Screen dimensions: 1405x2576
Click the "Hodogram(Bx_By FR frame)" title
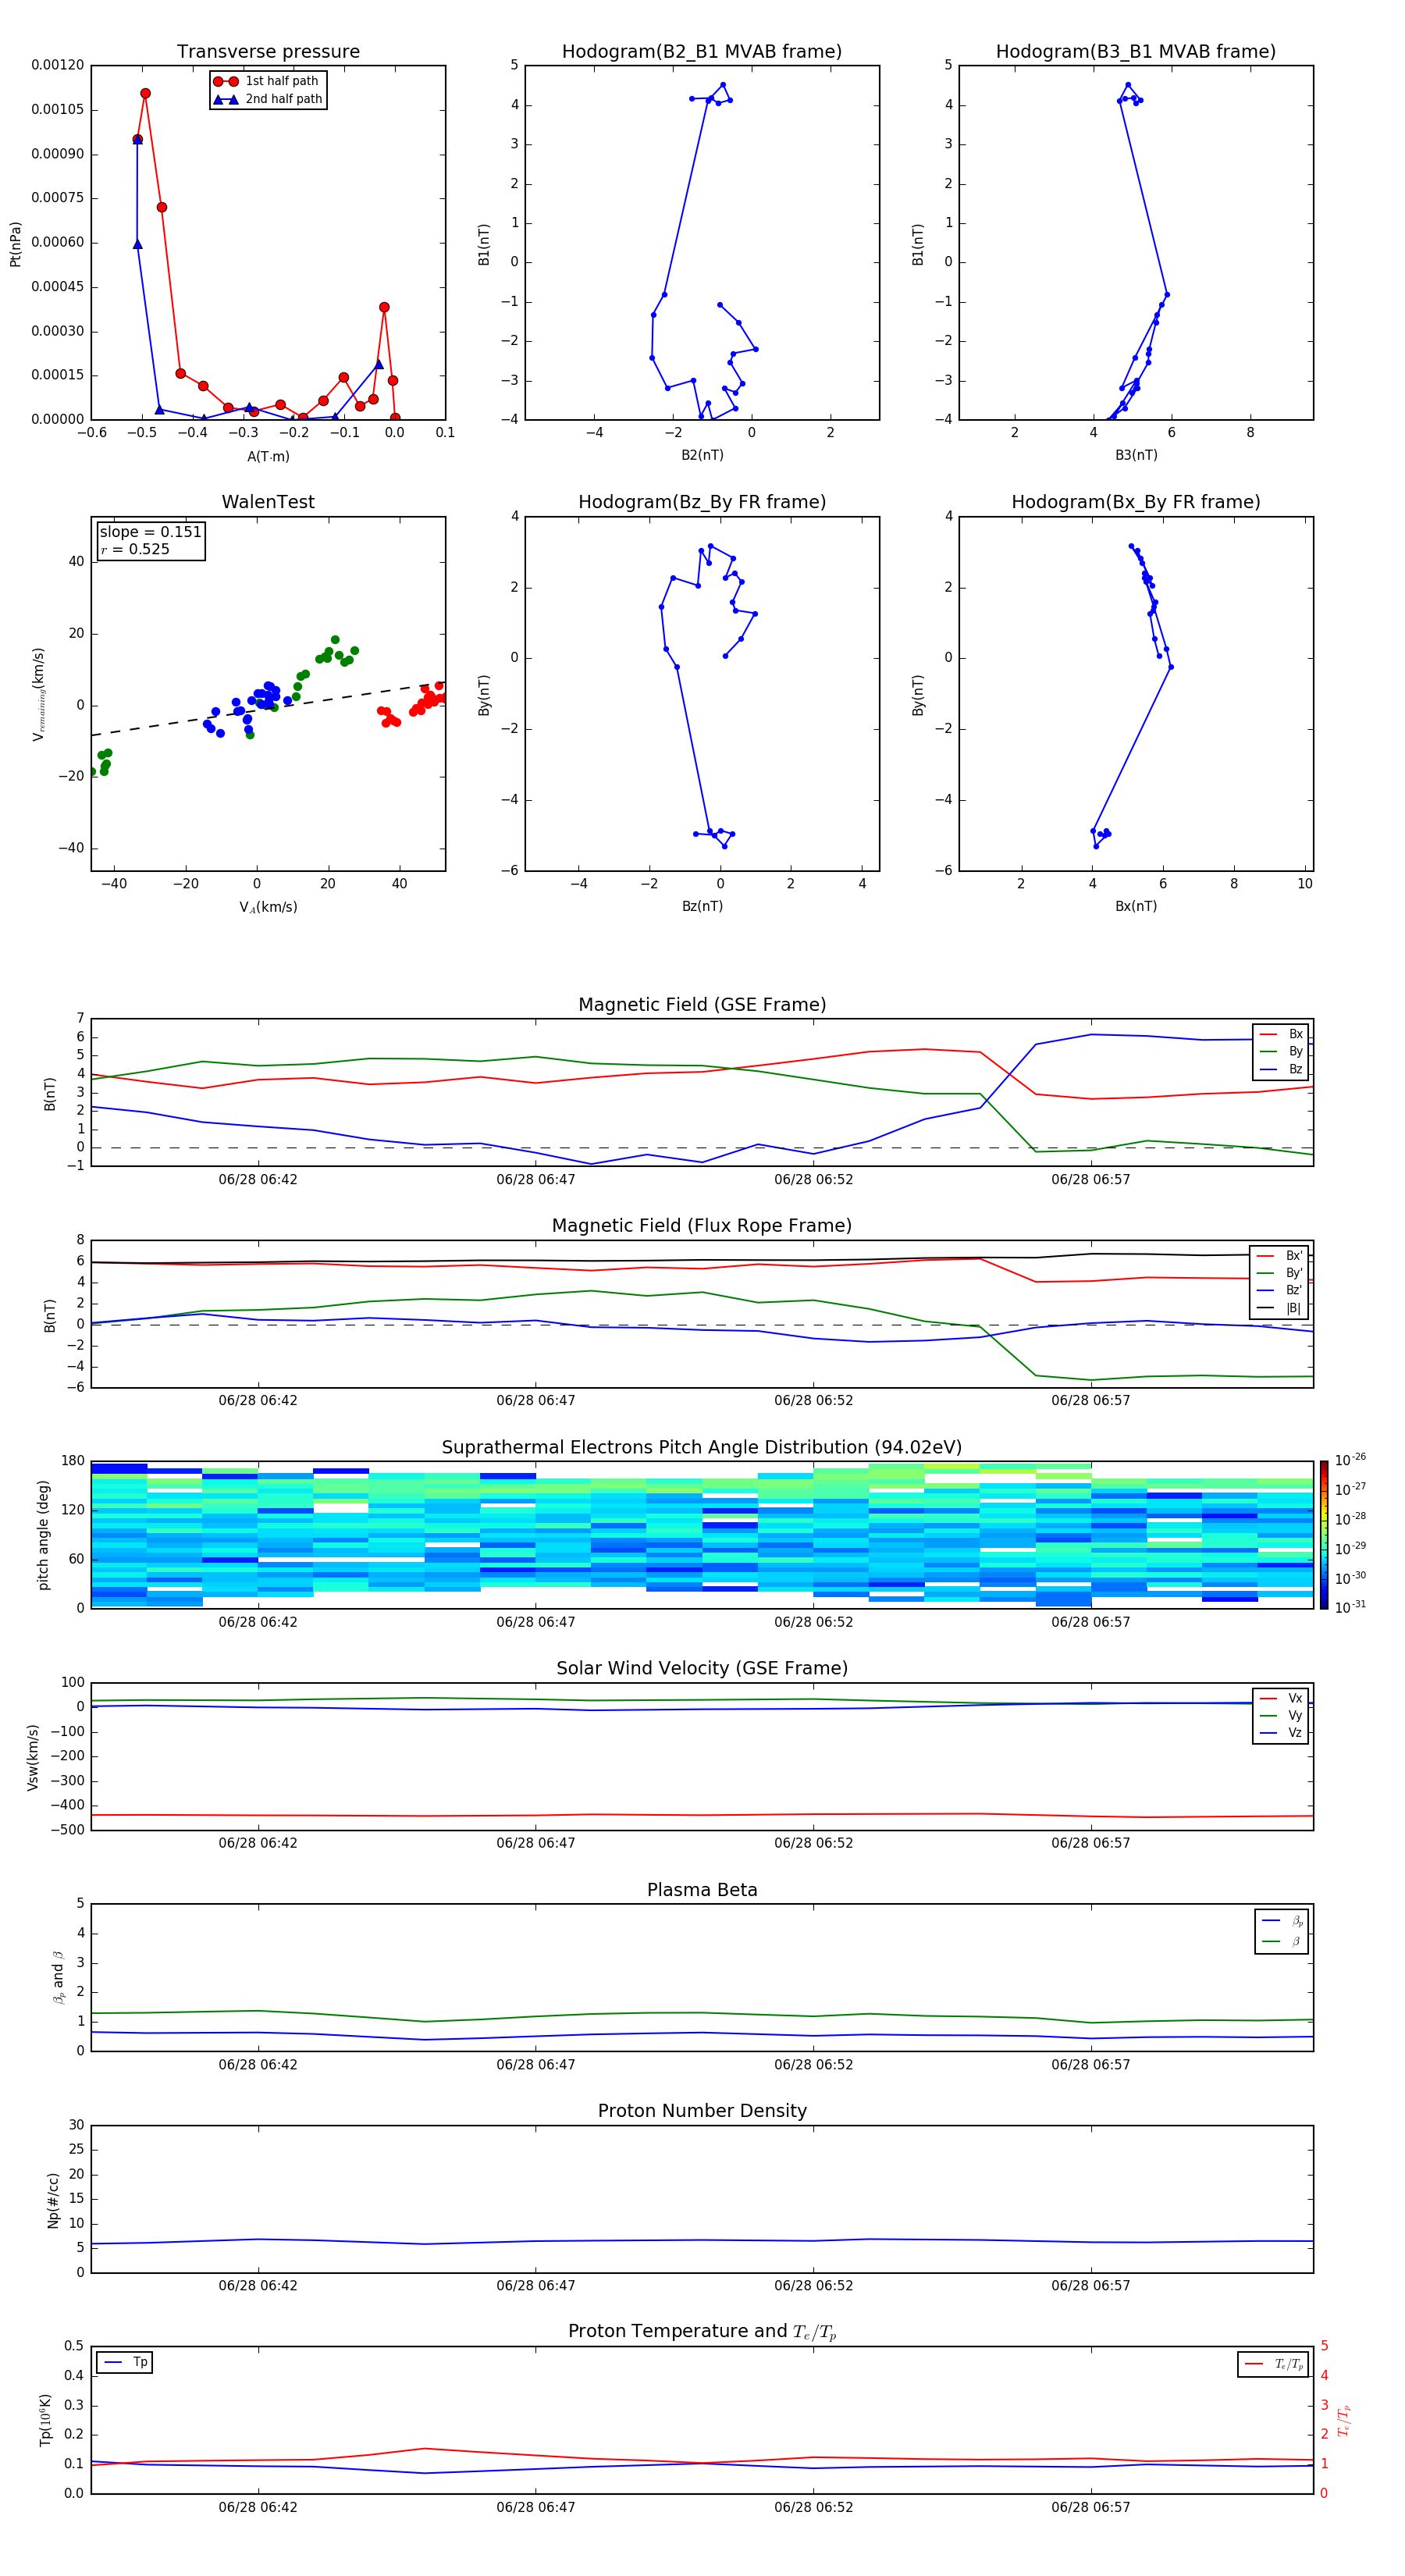pyautogui.click(x=1136, y=502)
